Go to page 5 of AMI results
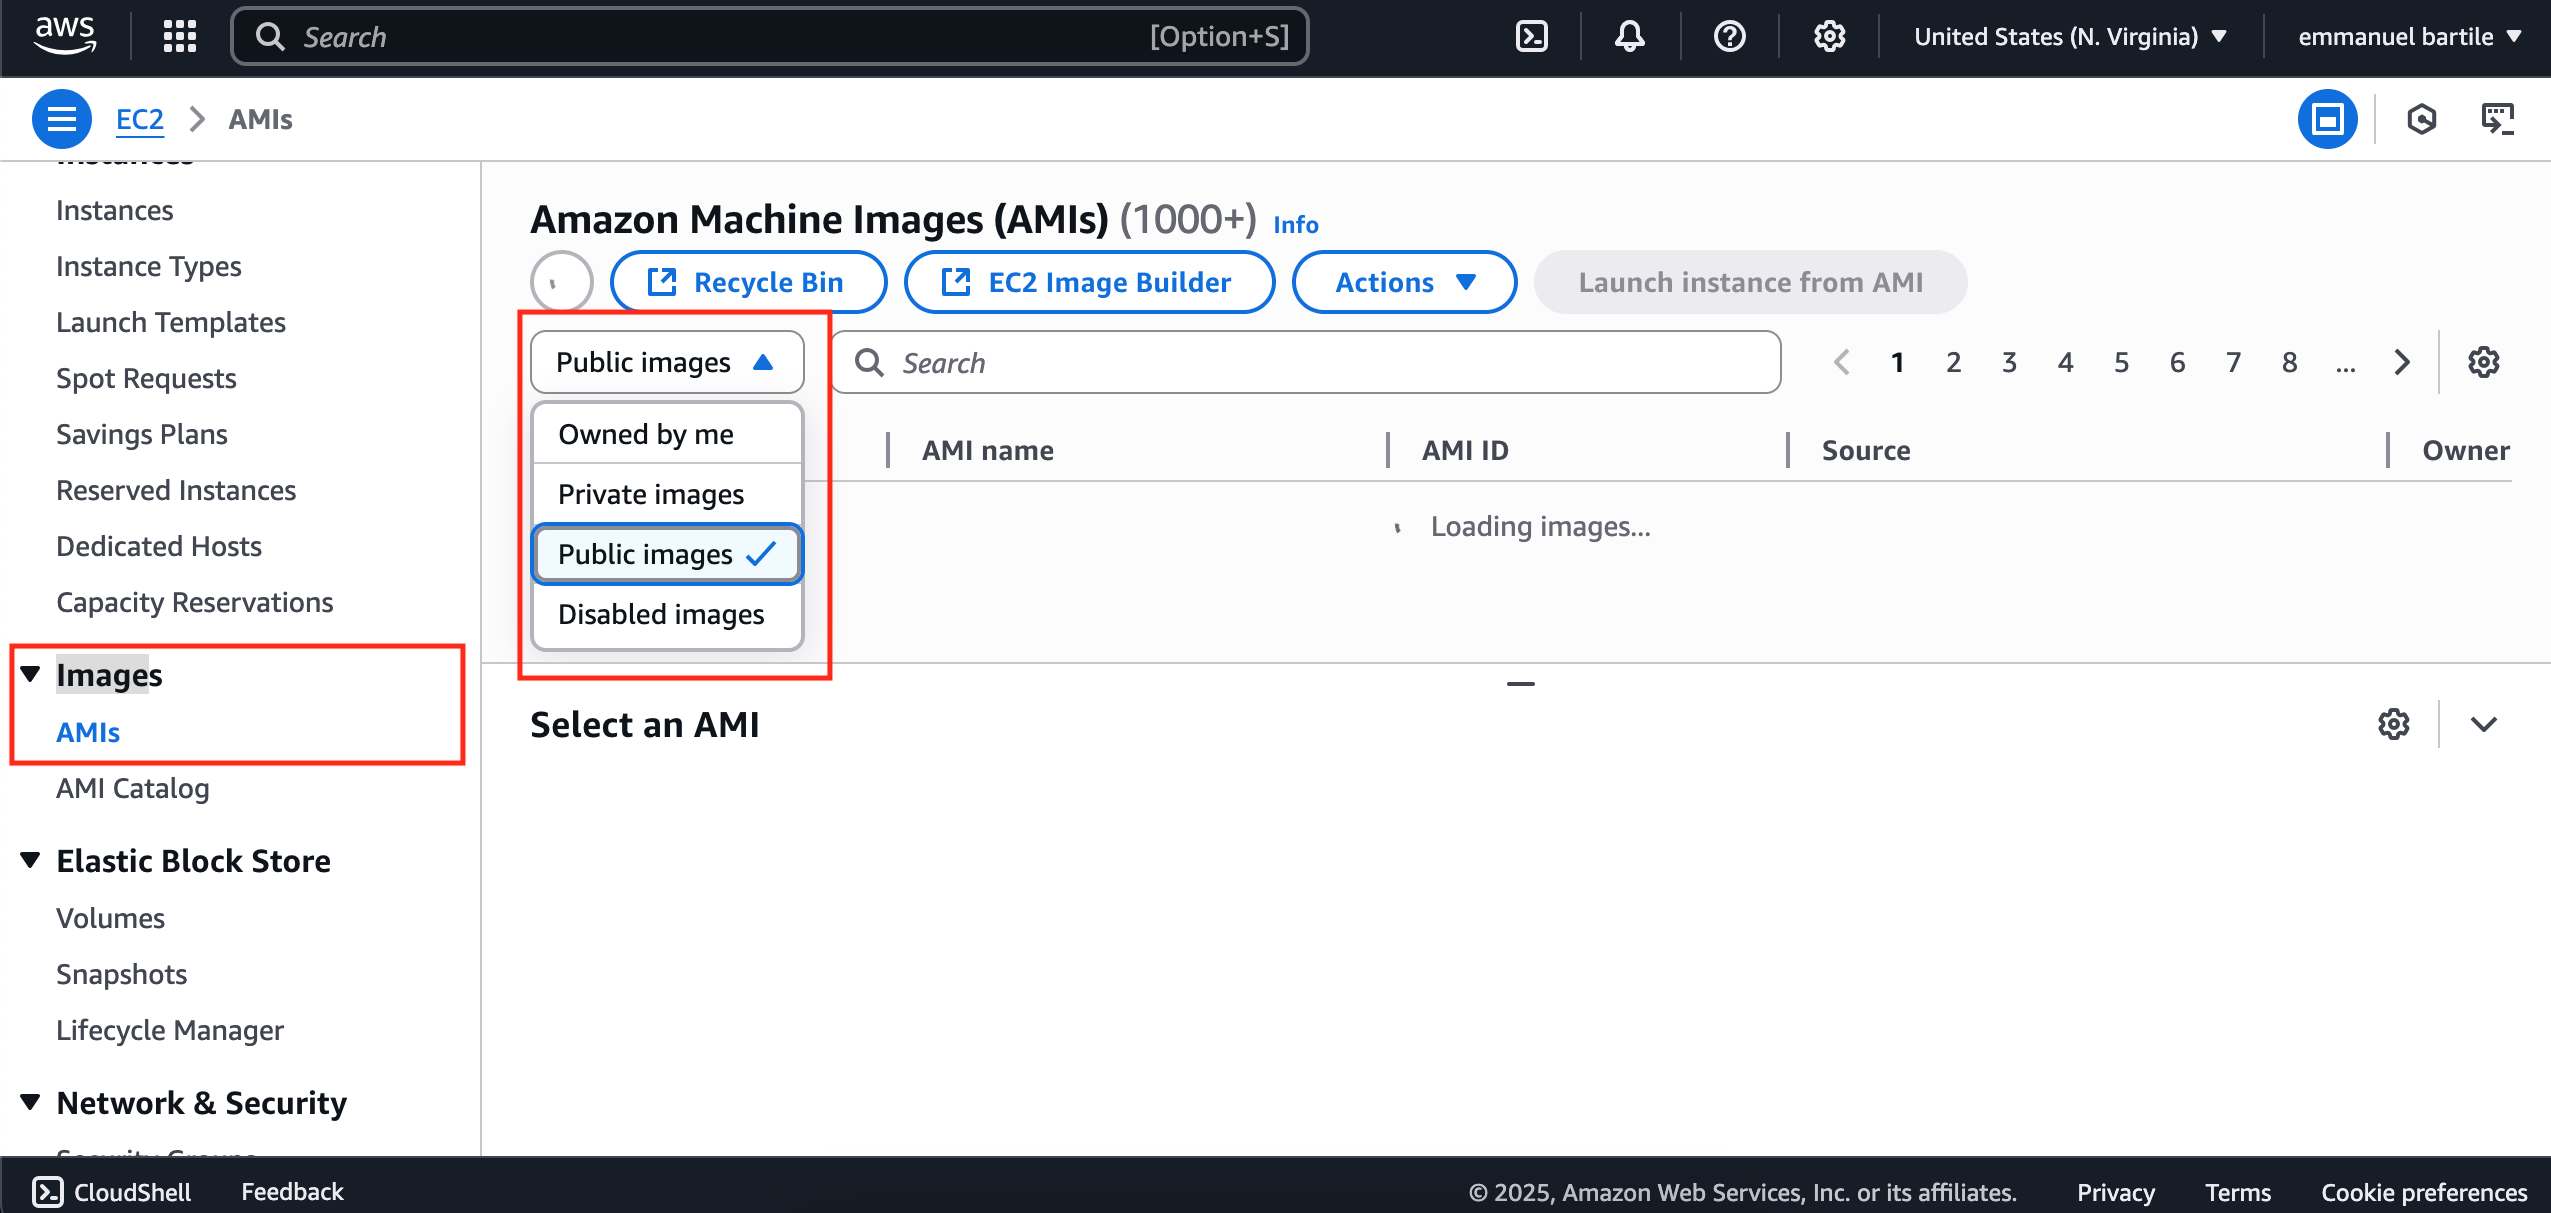The height and width of the screenshot is (1213, 2551). coord(2121,362)
